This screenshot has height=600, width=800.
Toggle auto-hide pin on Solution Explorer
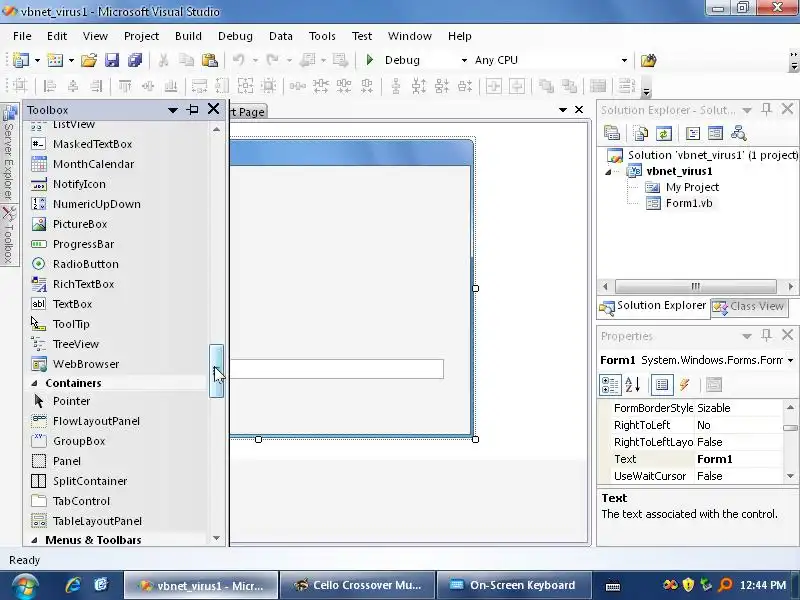point(766,109)
